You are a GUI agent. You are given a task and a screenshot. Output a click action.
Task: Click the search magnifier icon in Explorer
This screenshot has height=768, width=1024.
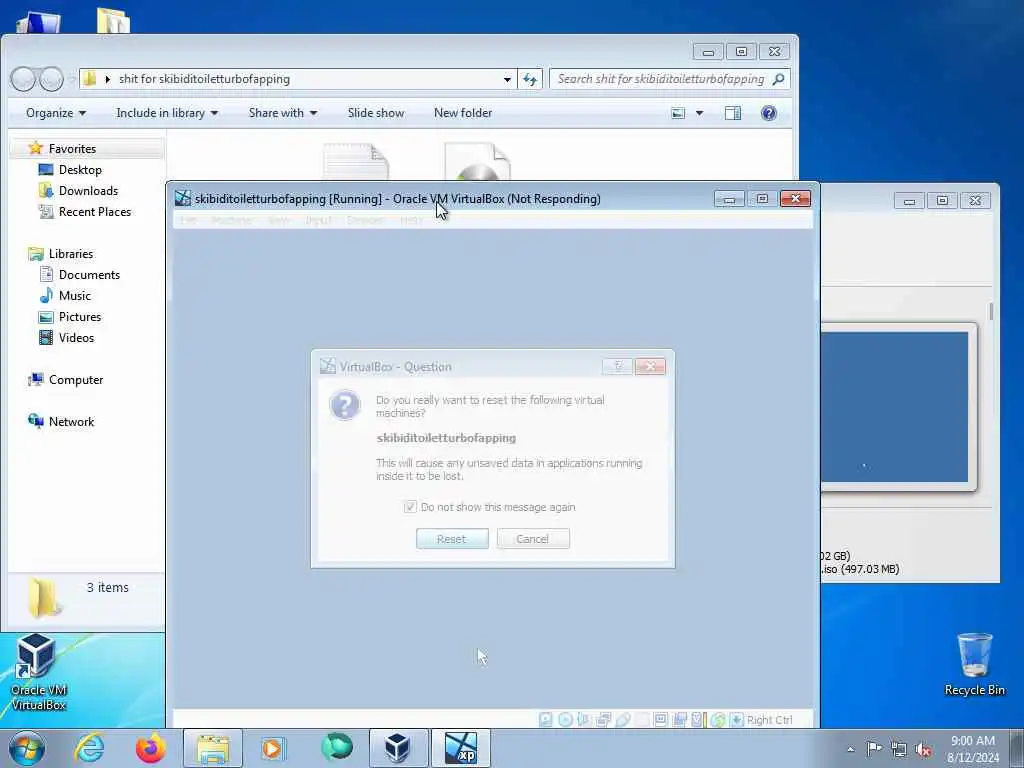tap(778, 79)
